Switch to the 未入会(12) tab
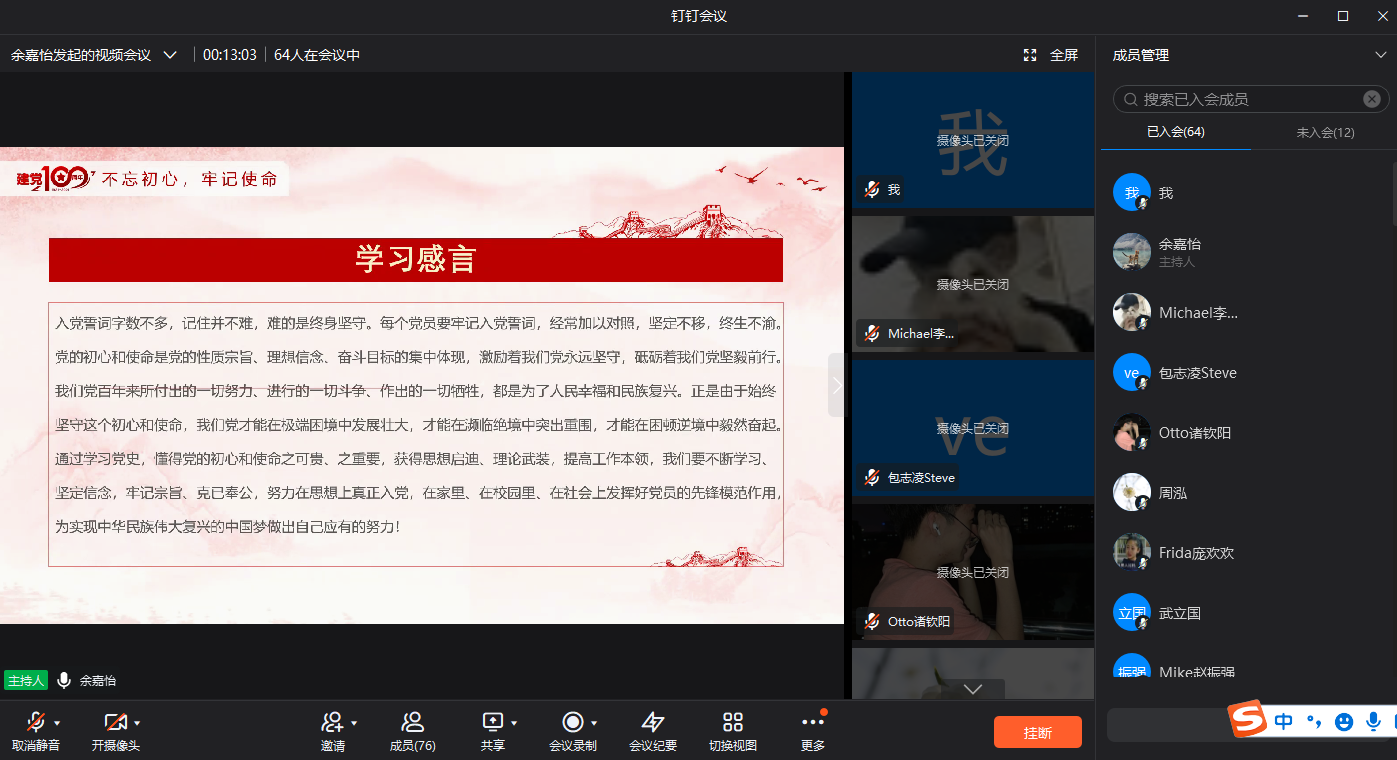 click(1325, 132)
